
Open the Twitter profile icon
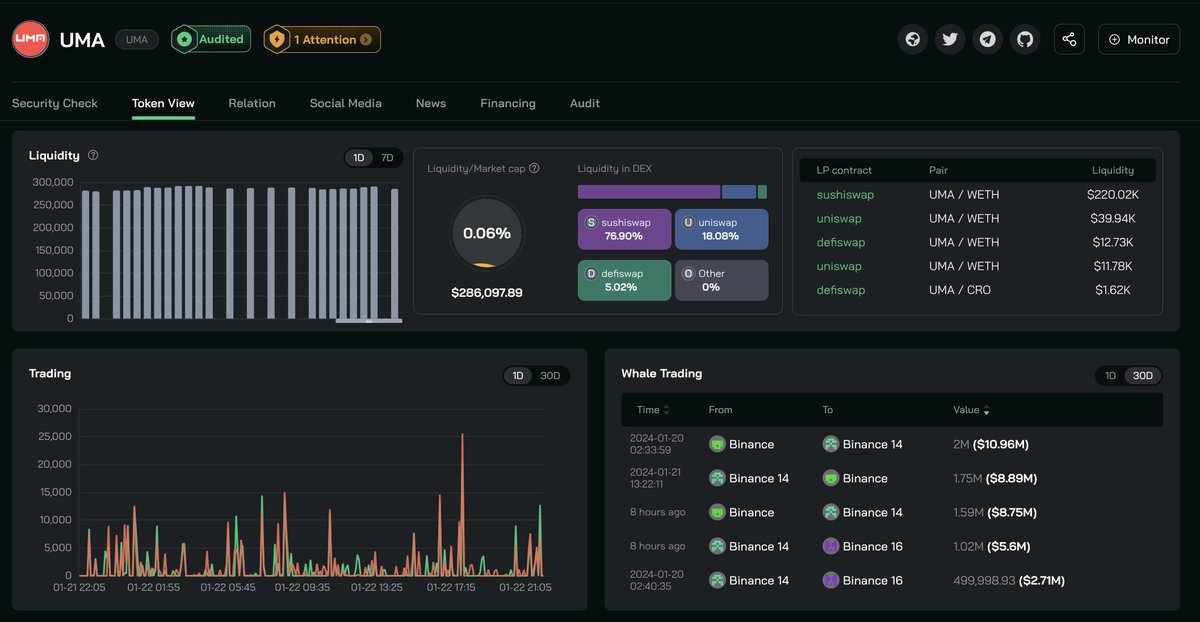[950, 39]
